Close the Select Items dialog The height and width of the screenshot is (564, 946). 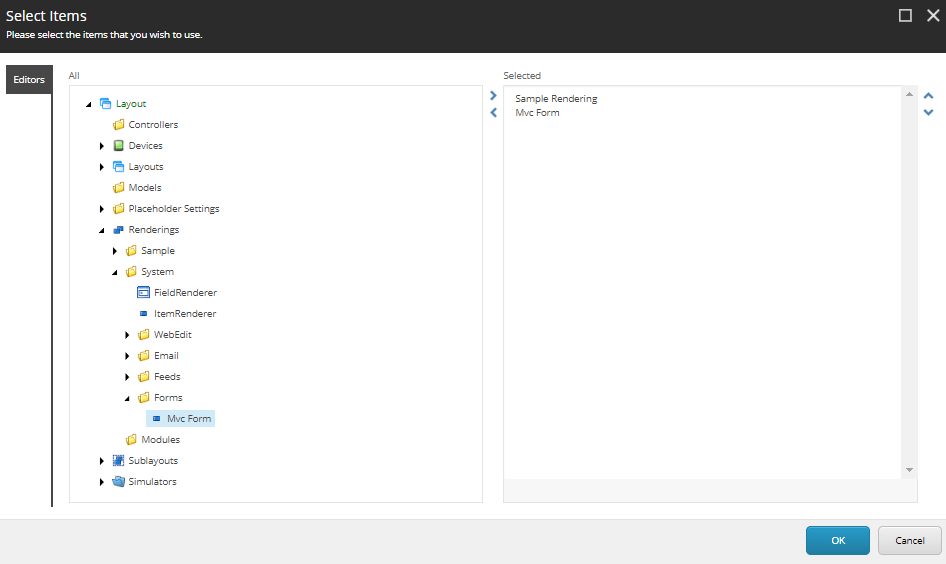(933, 16)
